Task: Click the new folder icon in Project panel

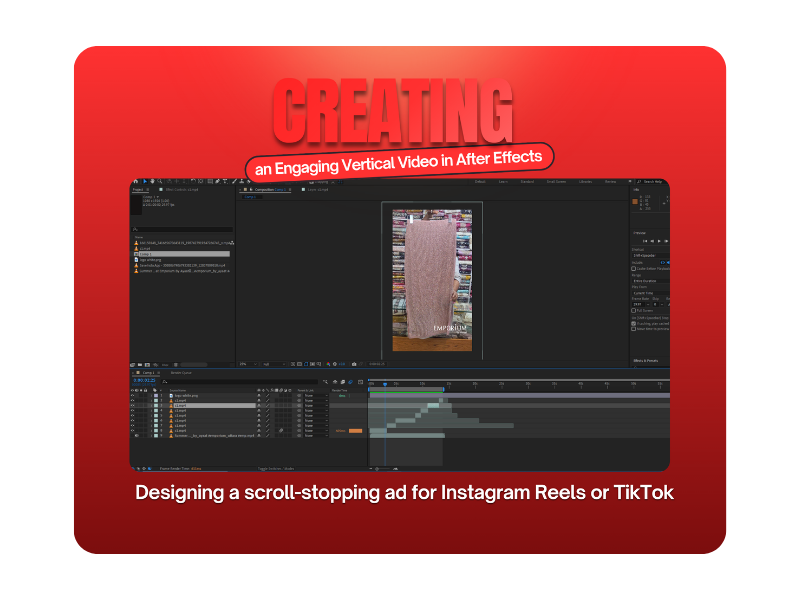Action: pos(140,365)
